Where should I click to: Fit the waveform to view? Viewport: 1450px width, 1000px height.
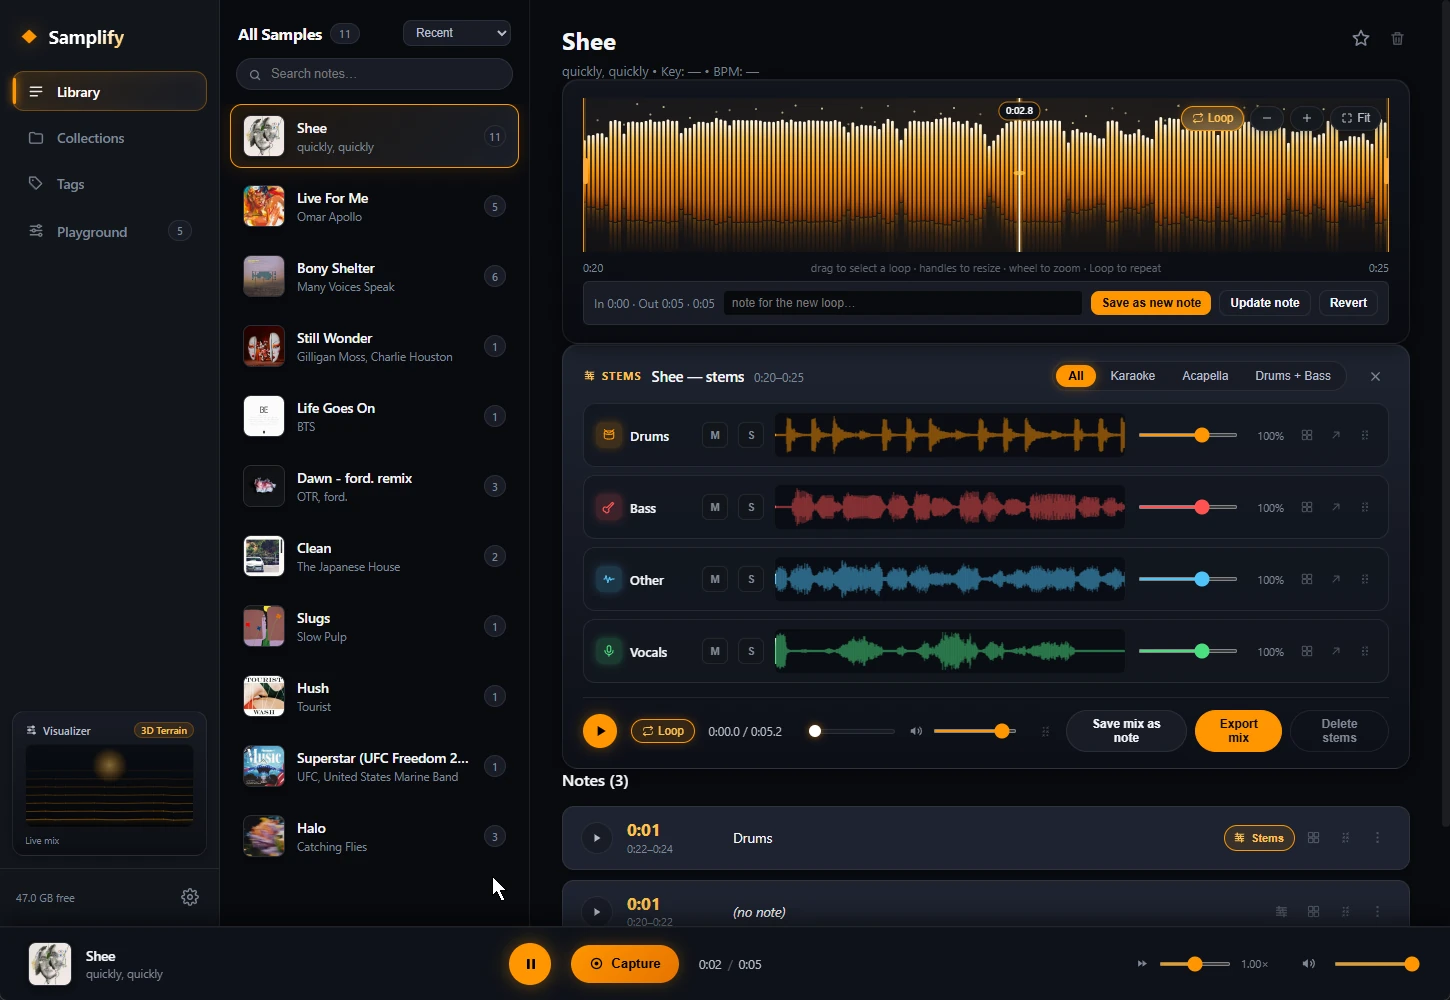(1356, 118)
